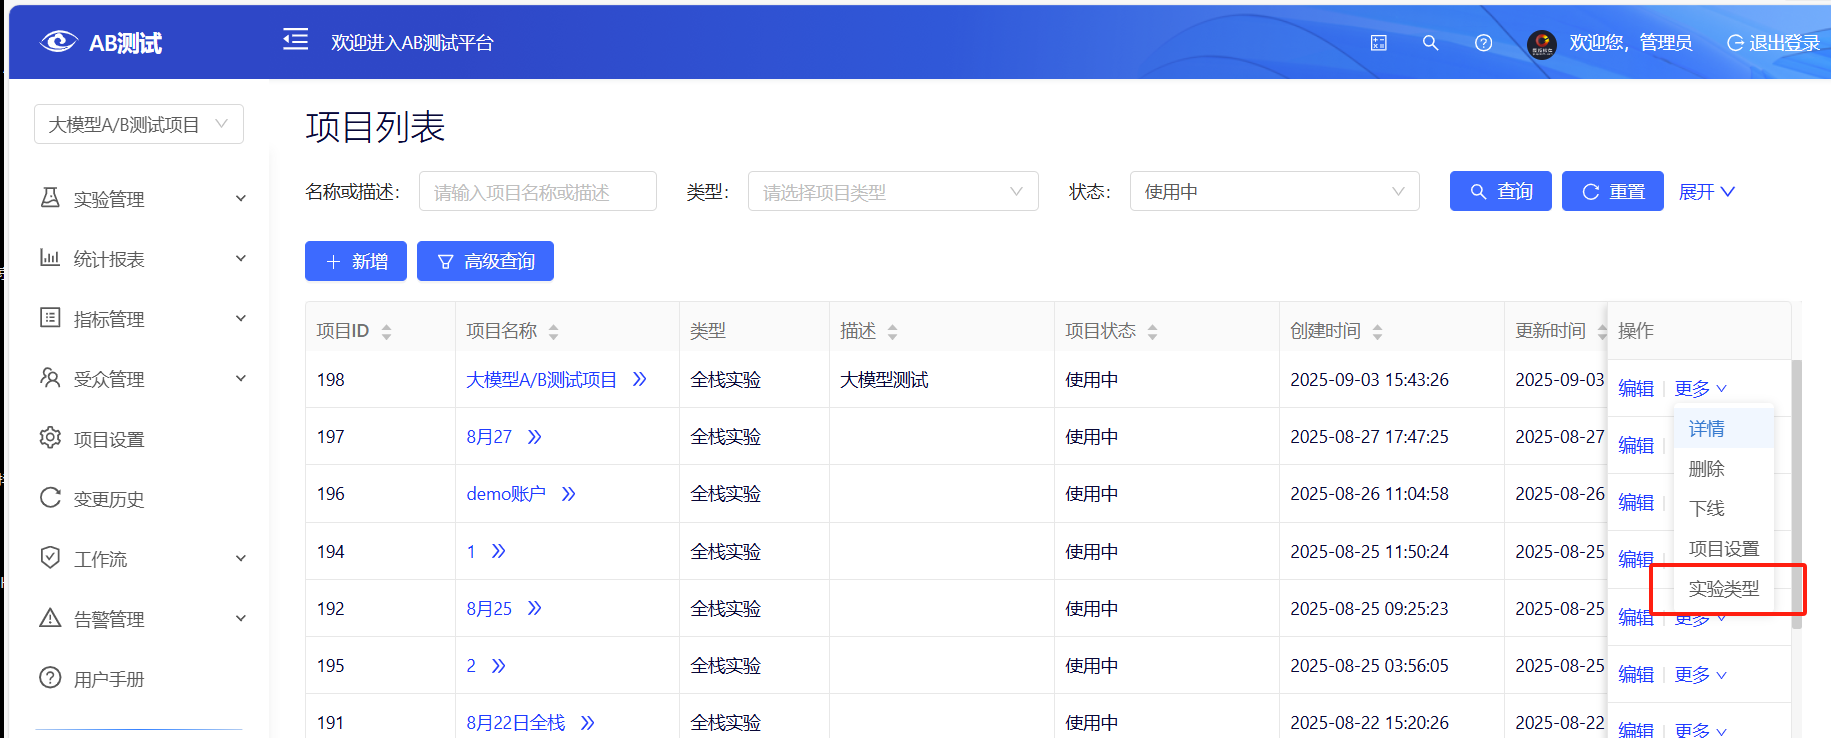
Task: Open the help question mark icon
Action: (x=1483, y=43)
